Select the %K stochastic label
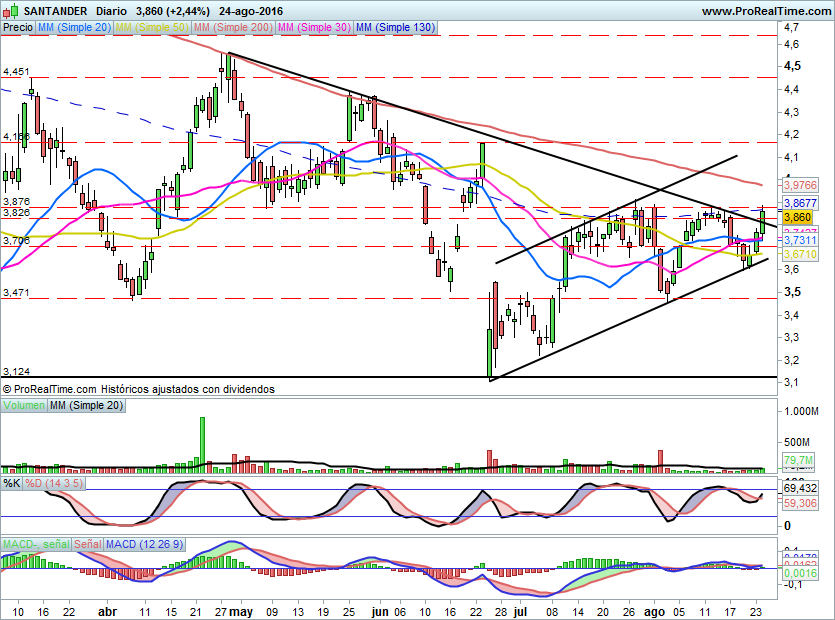Image resolution: width=835 pixels, height=620 pixels. click(x=12, y=483)
